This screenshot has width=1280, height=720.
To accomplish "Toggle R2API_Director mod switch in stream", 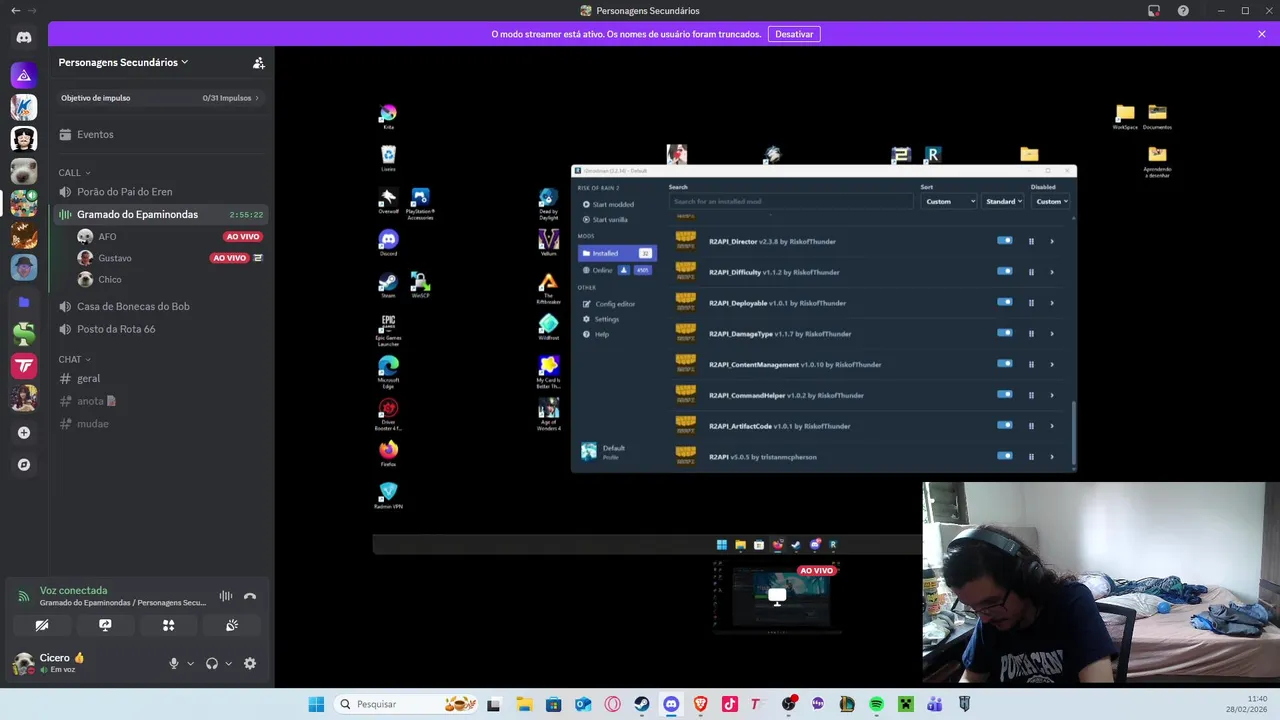I will click(x=1005, y=241).
